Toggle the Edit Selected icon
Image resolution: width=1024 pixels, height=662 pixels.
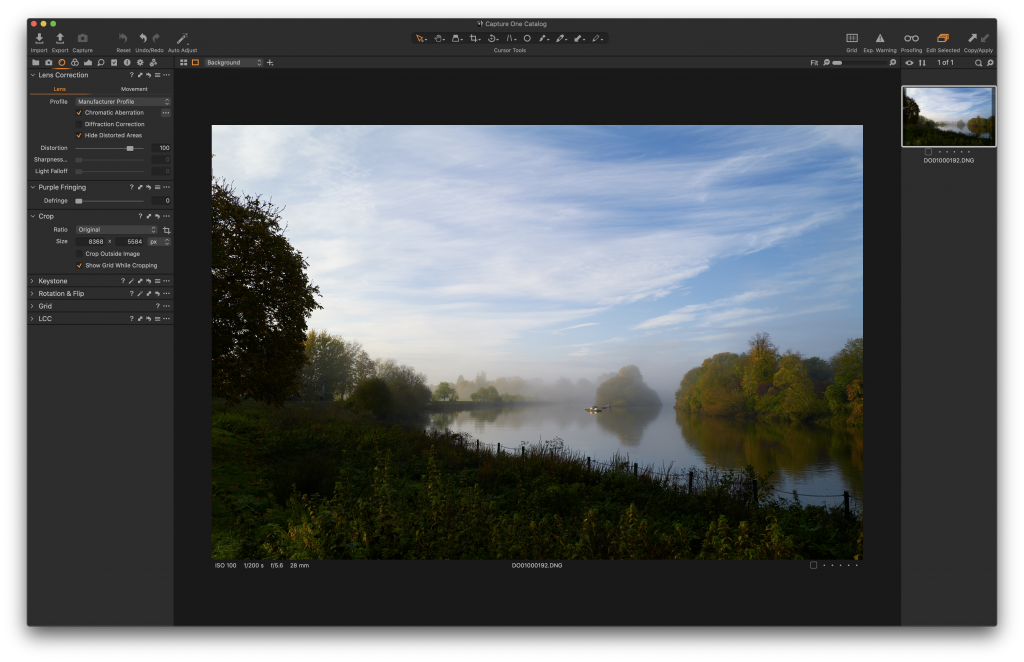[x=942, y=39]
